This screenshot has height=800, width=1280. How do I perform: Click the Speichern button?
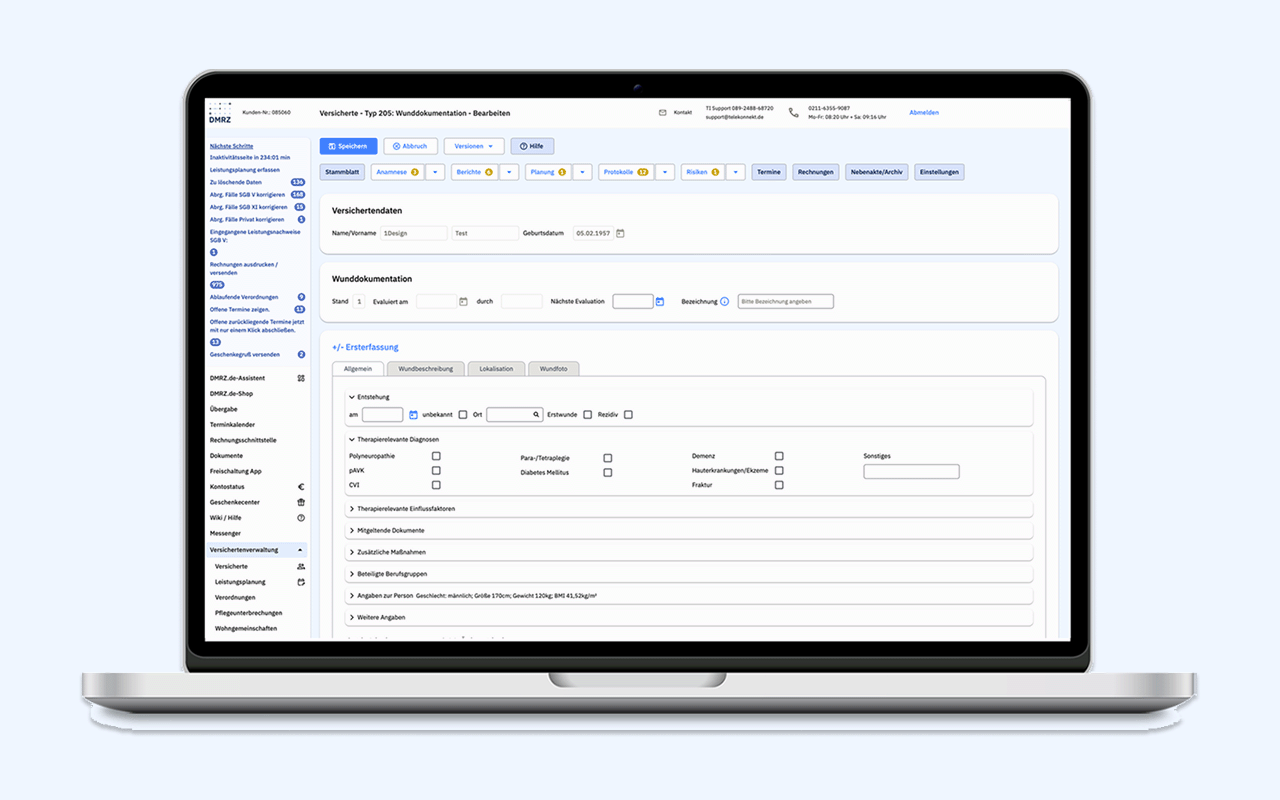pos(349,146)
